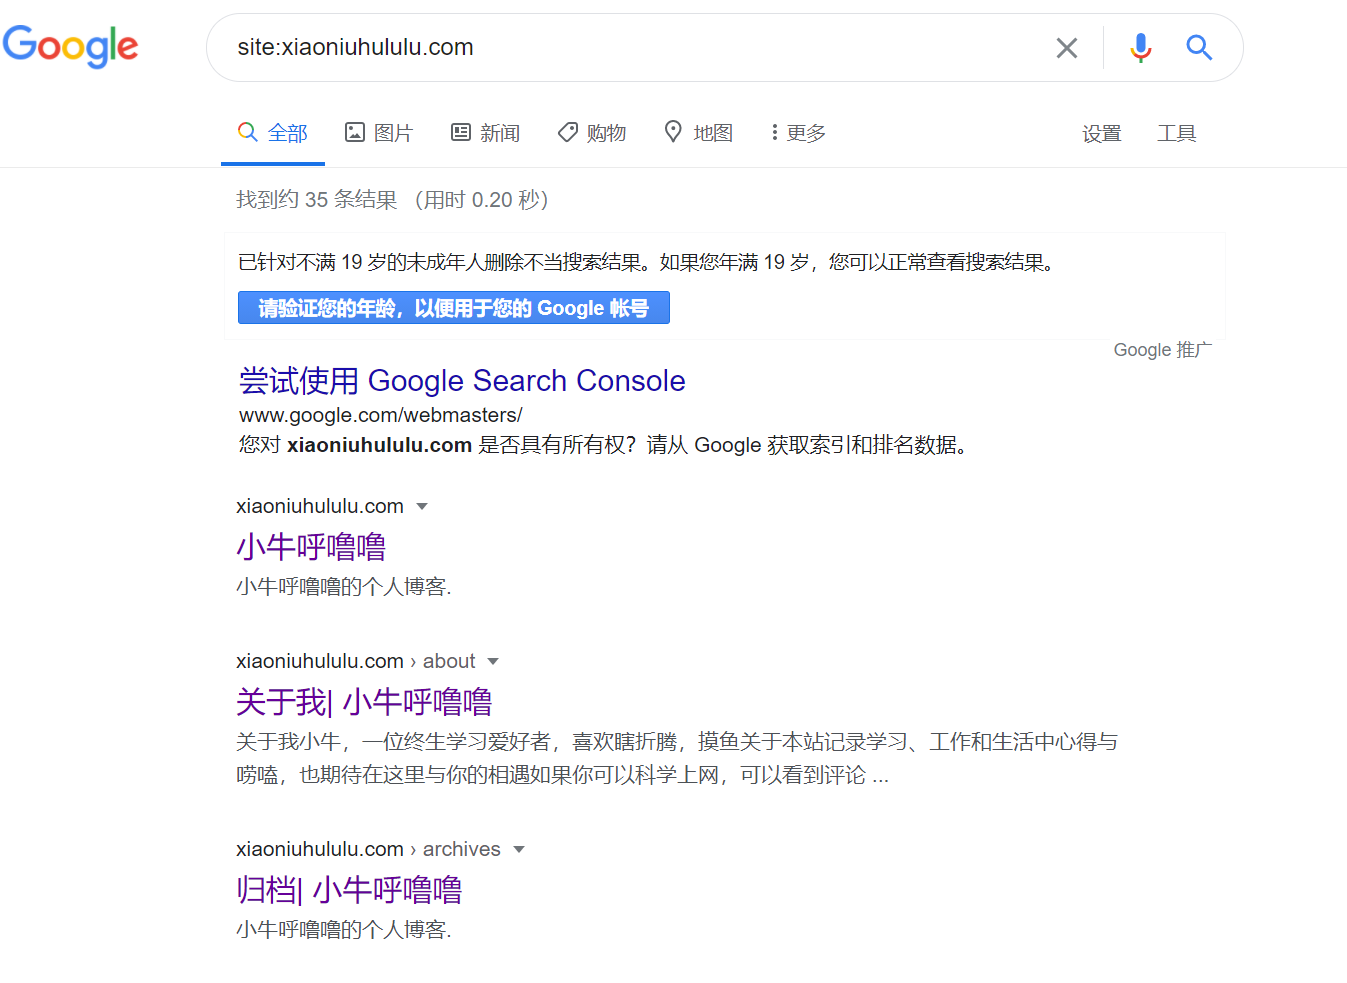1347x983 pixels.
Task: Clear the search box with the X icon
Action: tap(1067, 47)
